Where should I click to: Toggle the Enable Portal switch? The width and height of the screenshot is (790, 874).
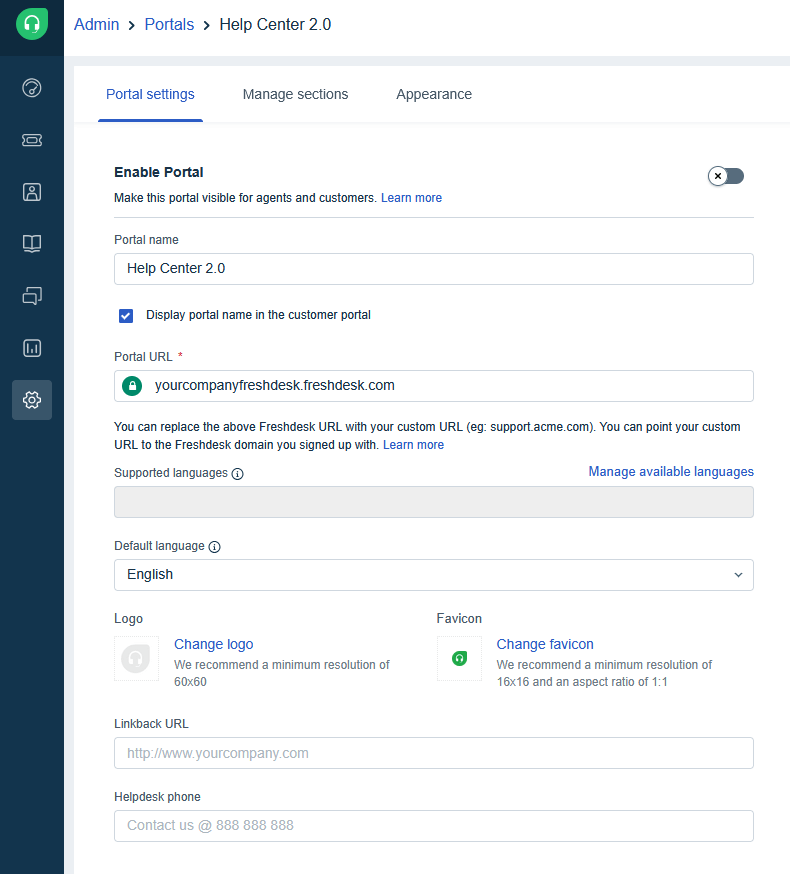click(x=726, y=176)
